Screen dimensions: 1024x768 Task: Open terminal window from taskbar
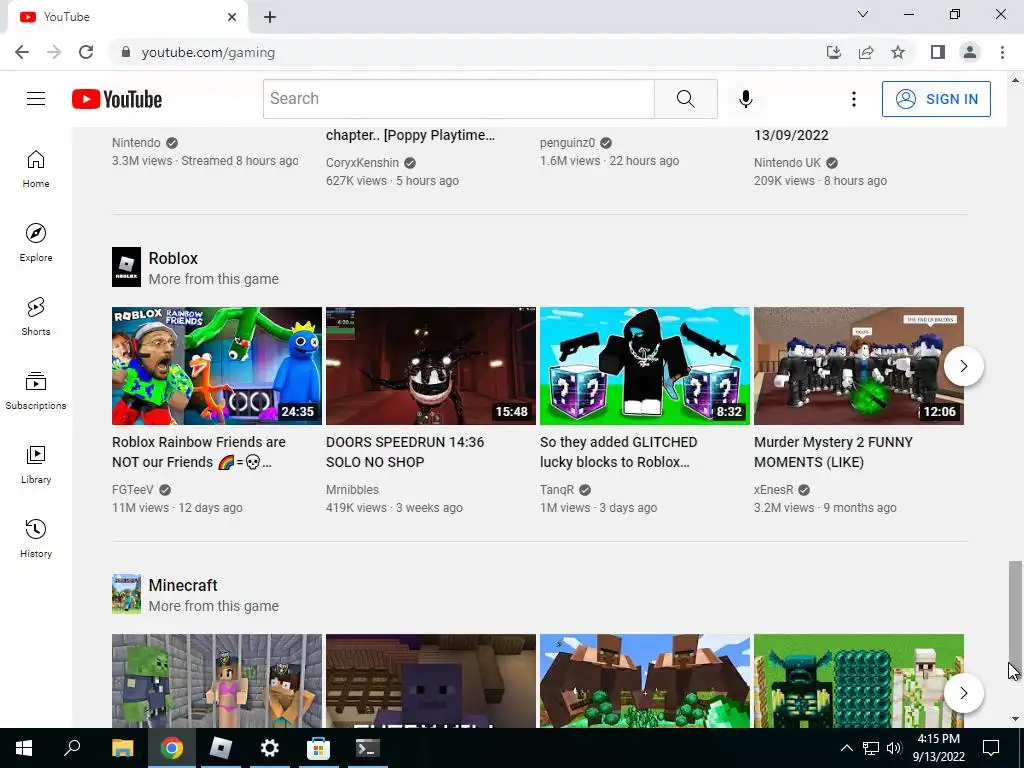coord(367,748)
